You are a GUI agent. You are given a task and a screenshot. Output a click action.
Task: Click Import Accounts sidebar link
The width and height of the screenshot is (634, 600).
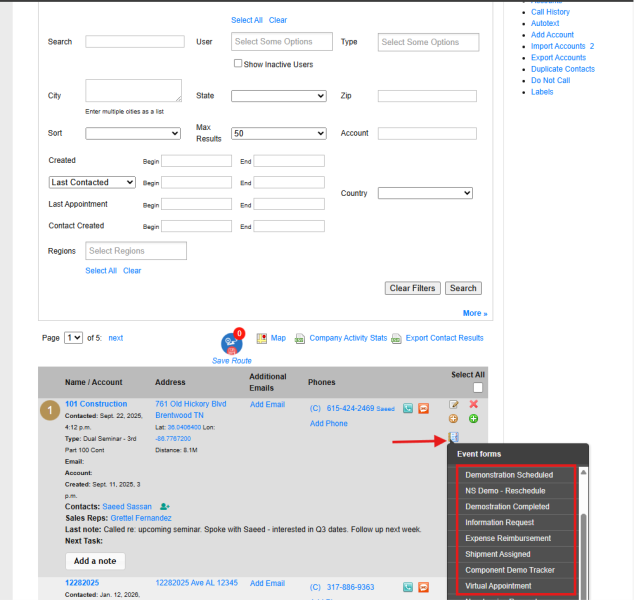558,46
